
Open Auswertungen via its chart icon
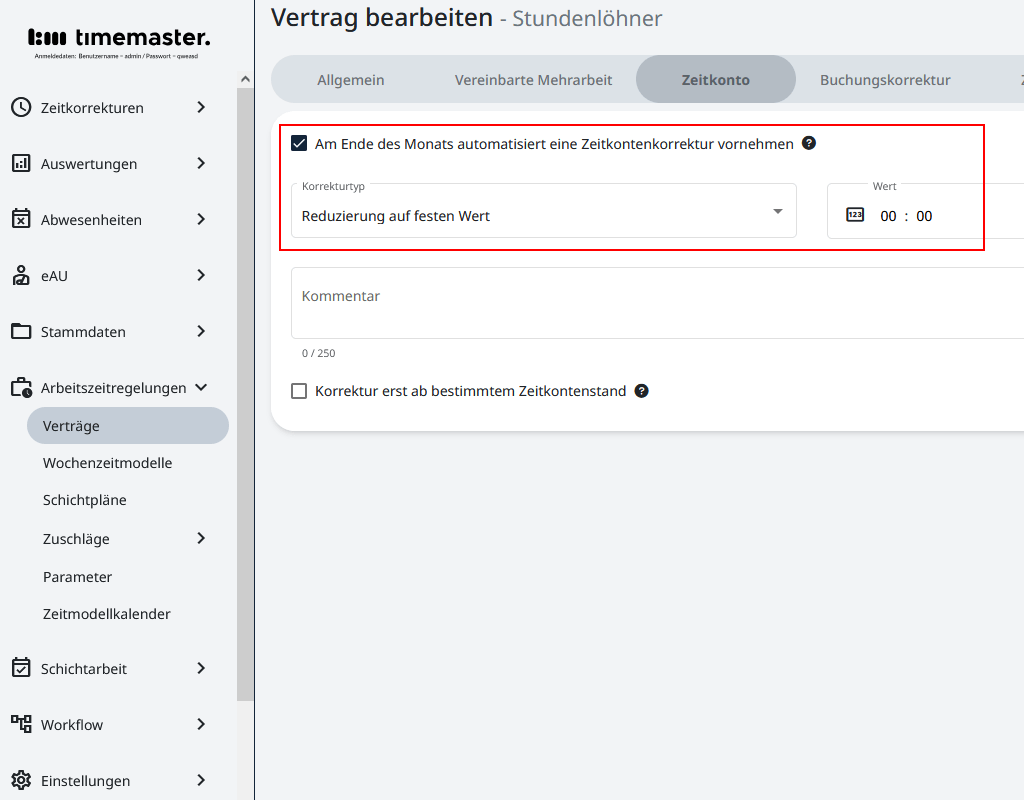21,163
